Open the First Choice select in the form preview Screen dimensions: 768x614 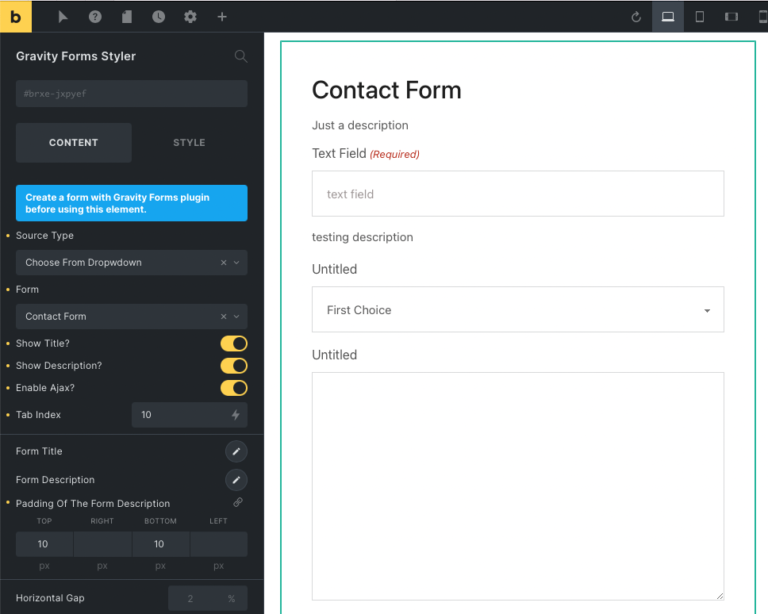(518, 309)
